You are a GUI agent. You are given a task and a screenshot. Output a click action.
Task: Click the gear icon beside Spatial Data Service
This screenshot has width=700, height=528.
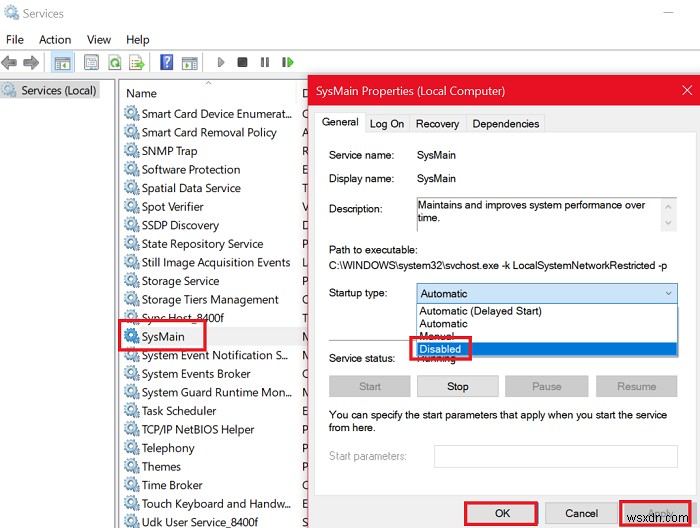coord(132,188)
